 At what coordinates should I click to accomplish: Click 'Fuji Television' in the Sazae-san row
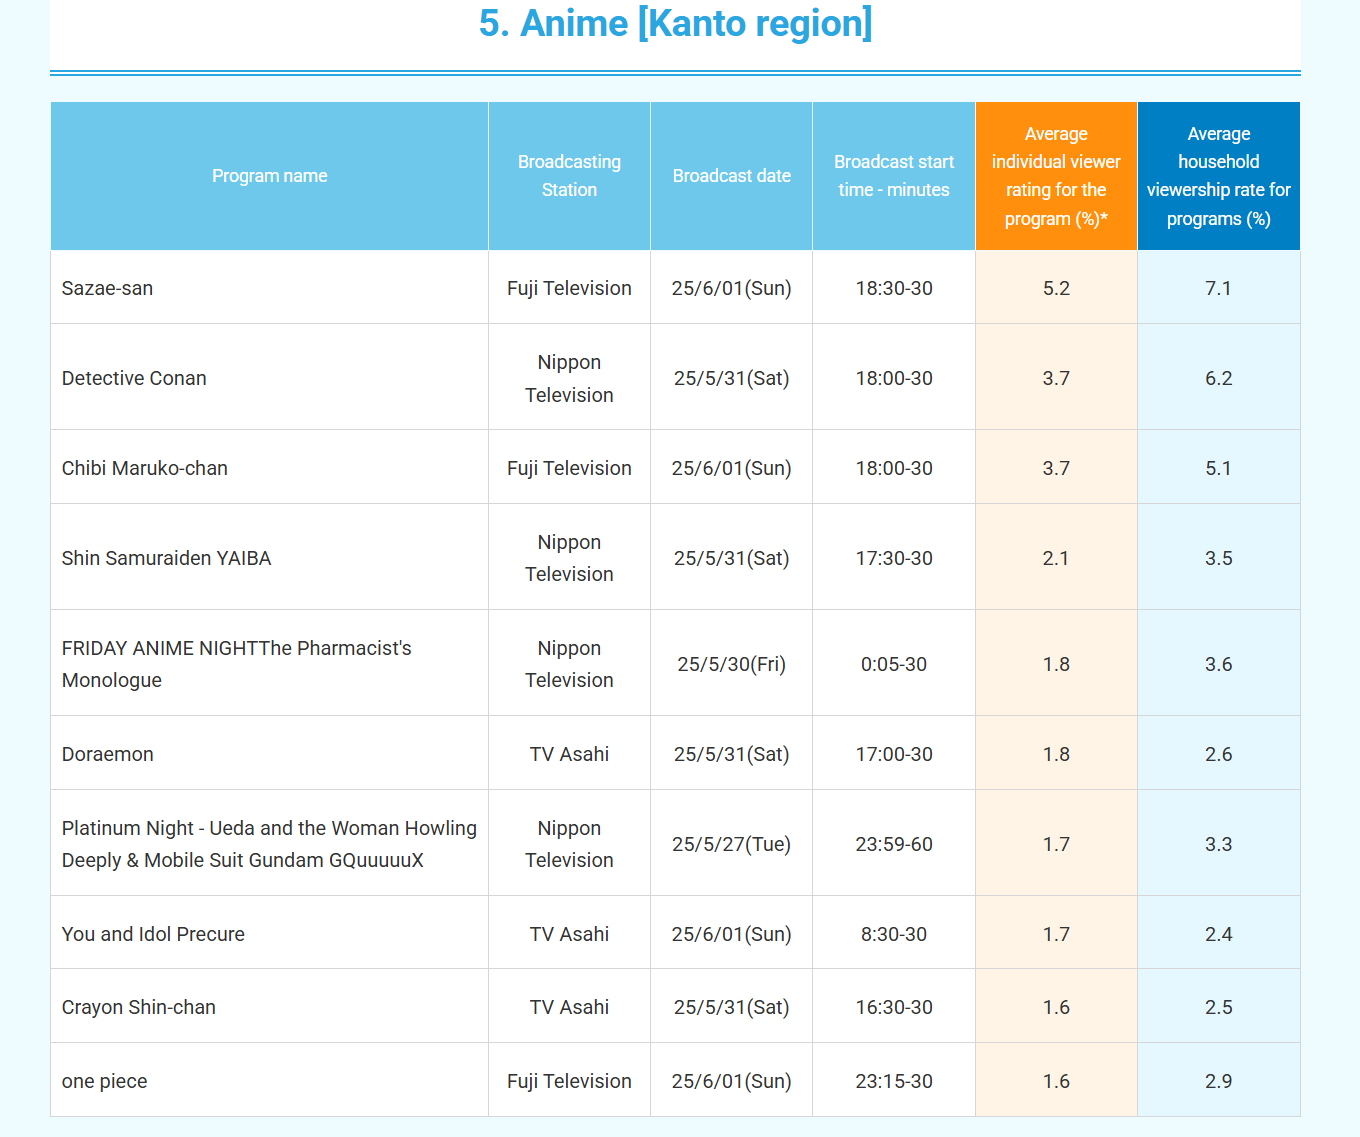tap(569, 288)
